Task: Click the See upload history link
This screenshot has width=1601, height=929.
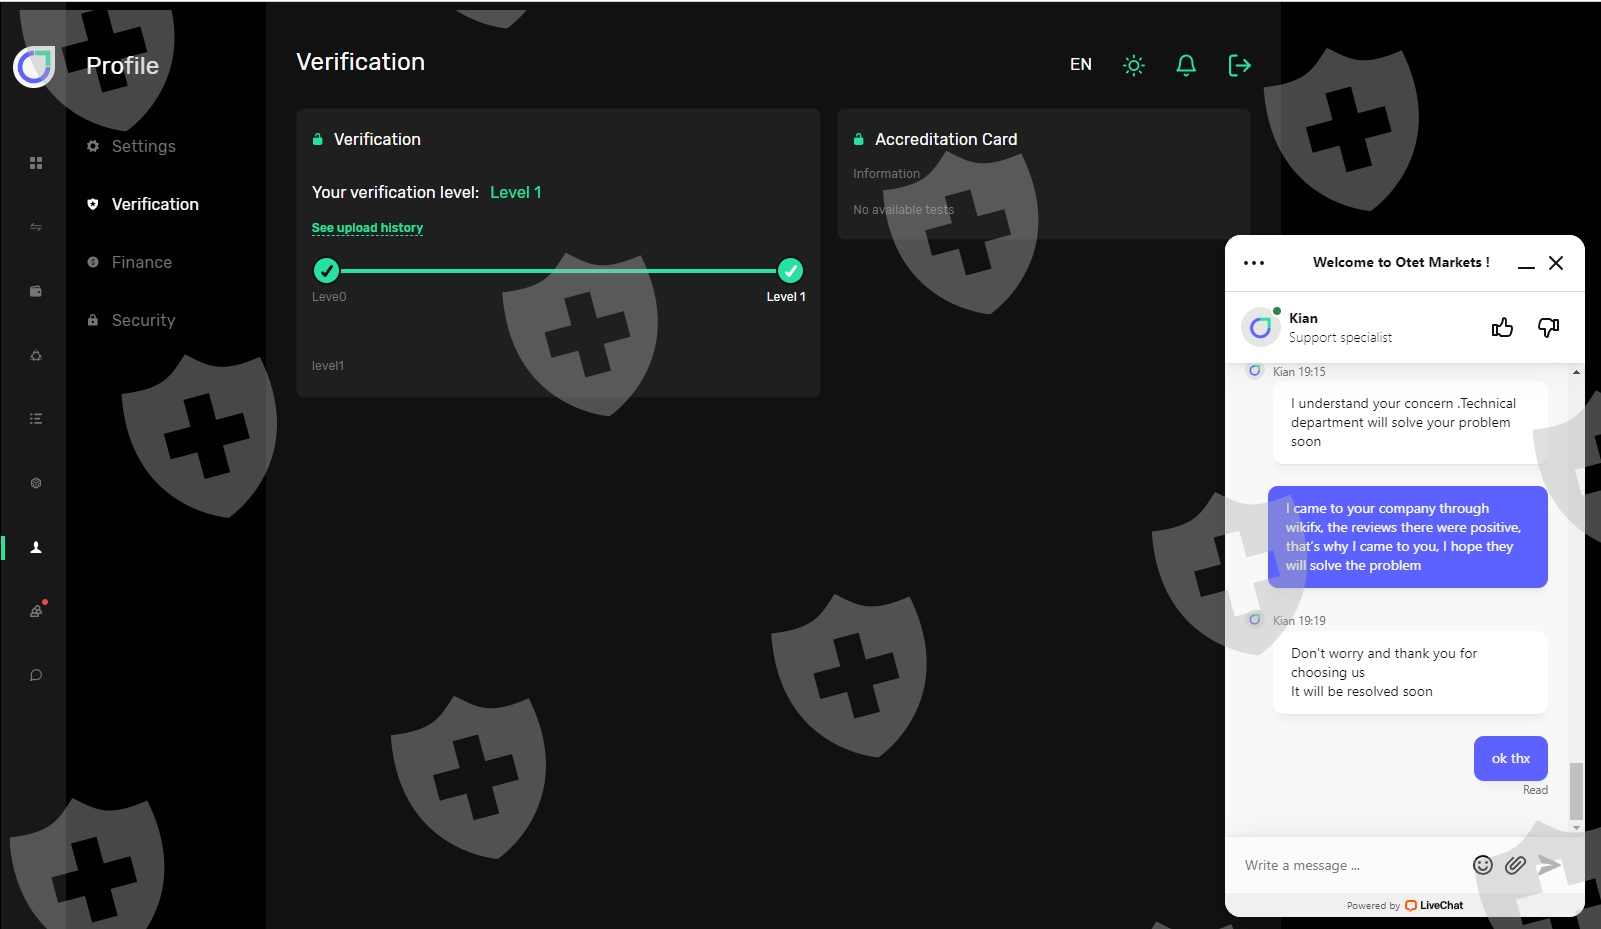Action: (x=367, y=228)
